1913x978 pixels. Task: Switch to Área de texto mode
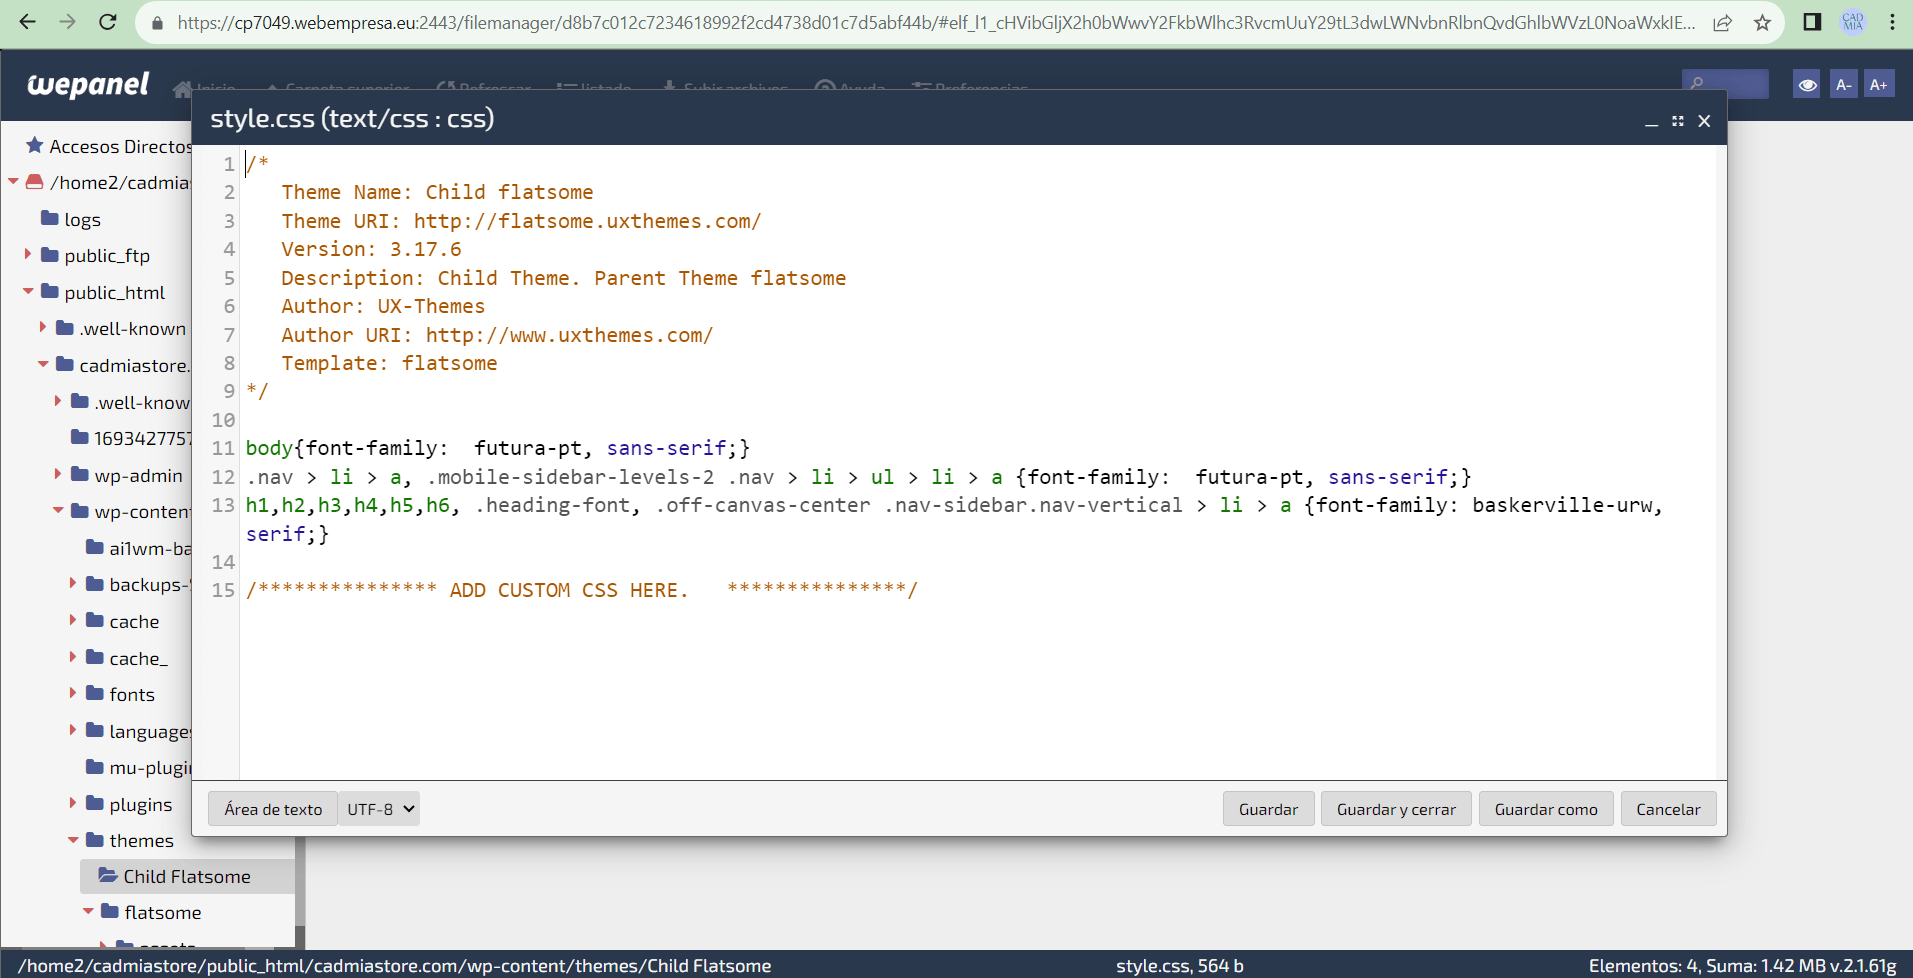click(273, 809)
